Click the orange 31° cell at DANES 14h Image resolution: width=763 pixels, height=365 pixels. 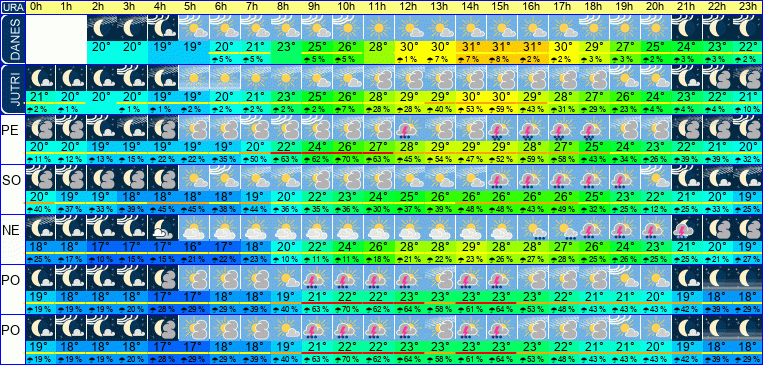click(x=471, y=48)
